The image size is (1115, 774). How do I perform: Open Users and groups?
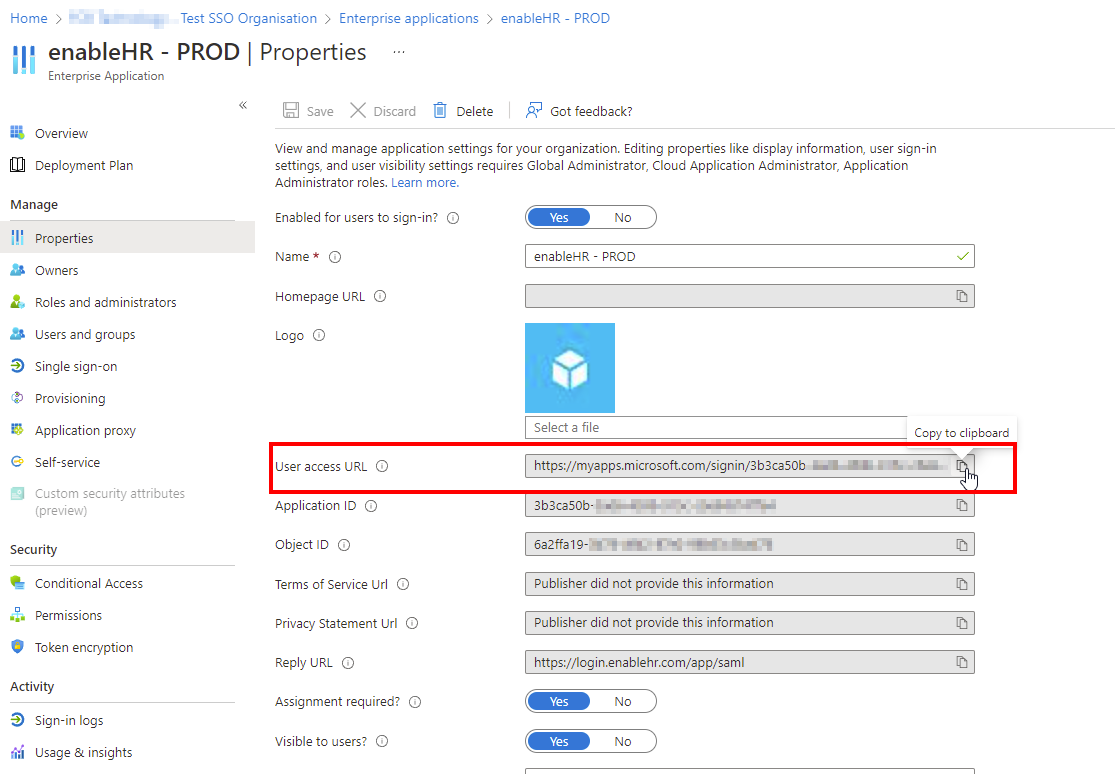(85, 334)
